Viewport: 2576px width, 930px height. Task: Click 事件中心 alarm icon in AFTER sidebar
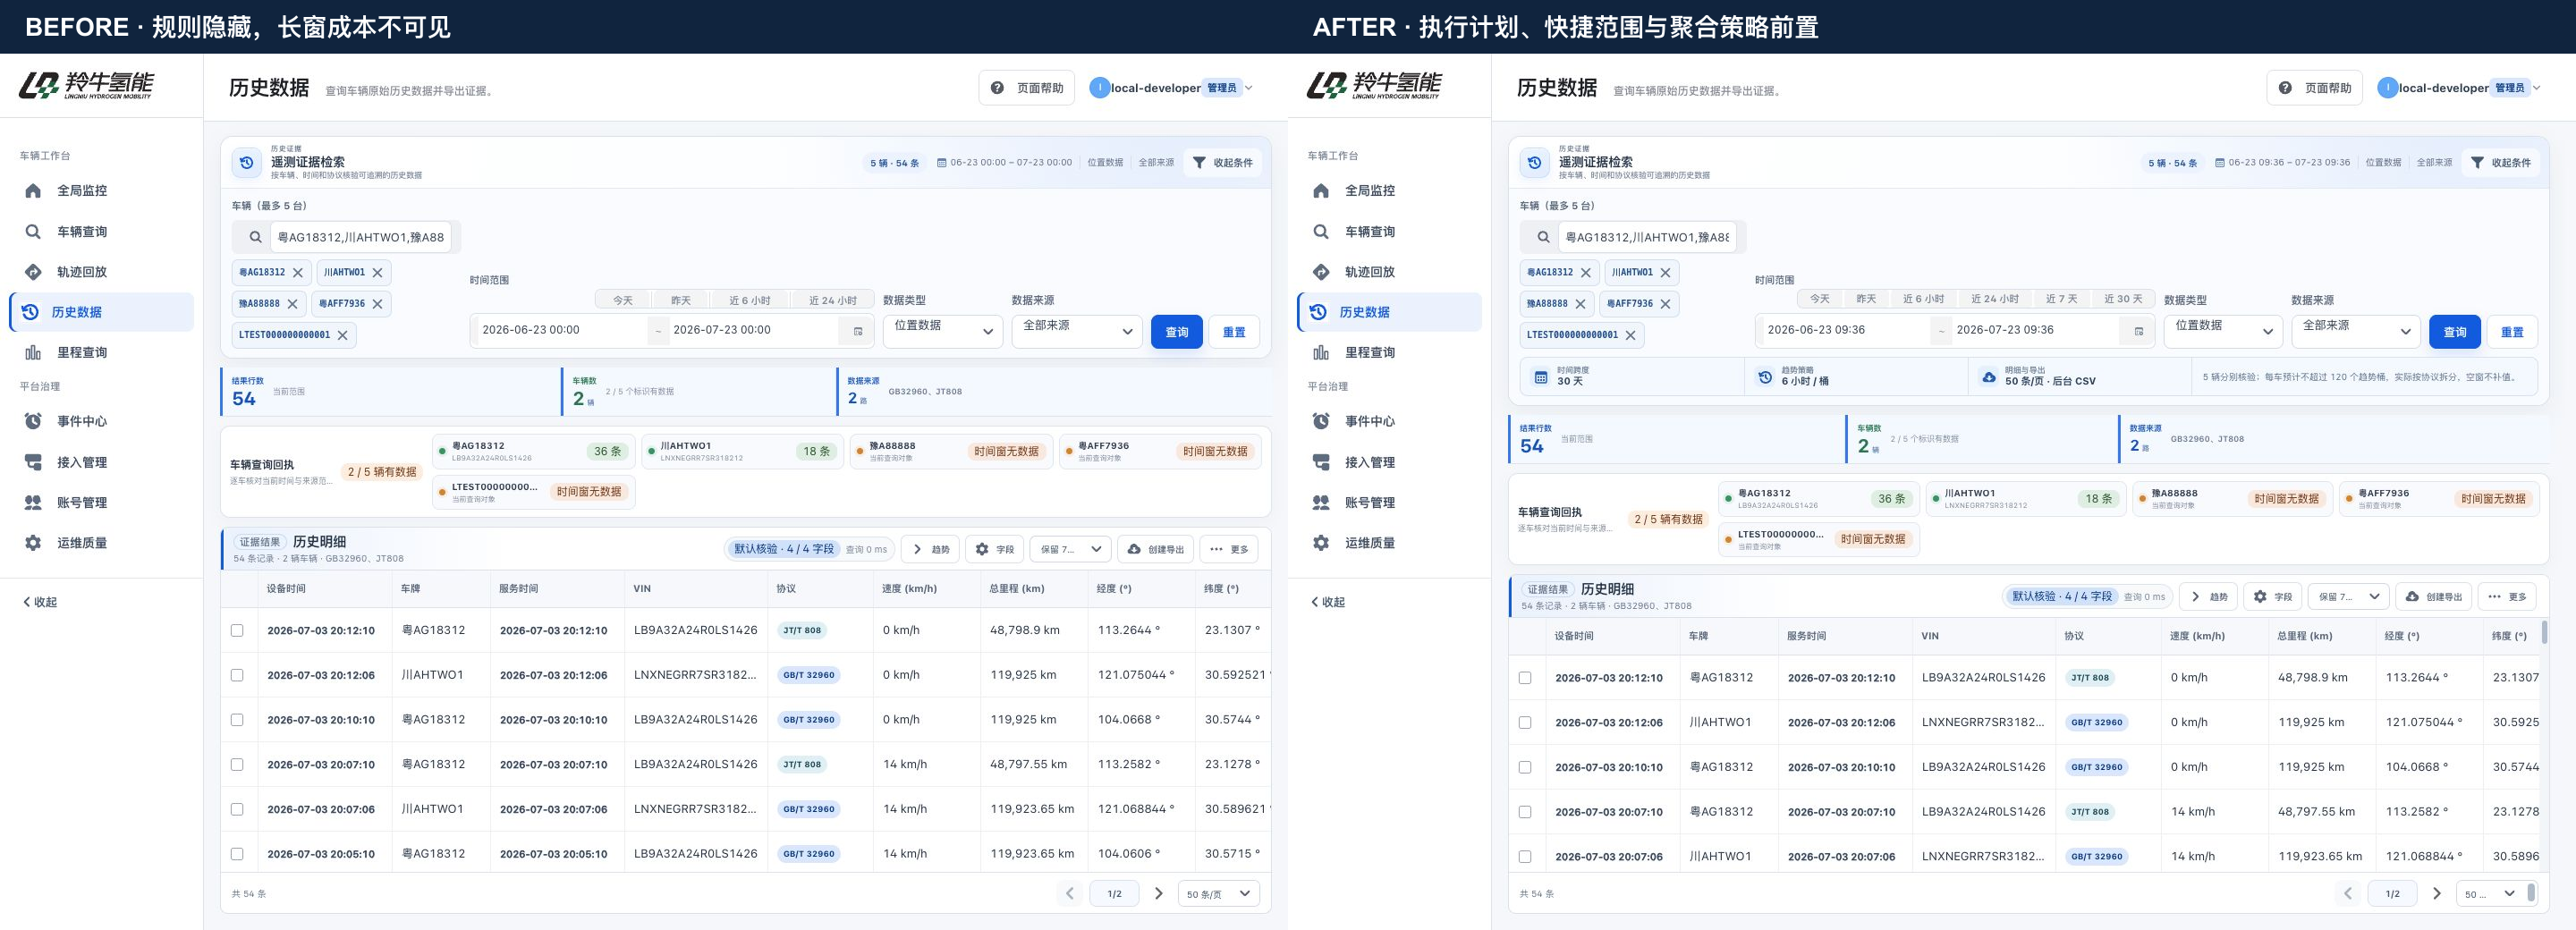pos(1321,421)
